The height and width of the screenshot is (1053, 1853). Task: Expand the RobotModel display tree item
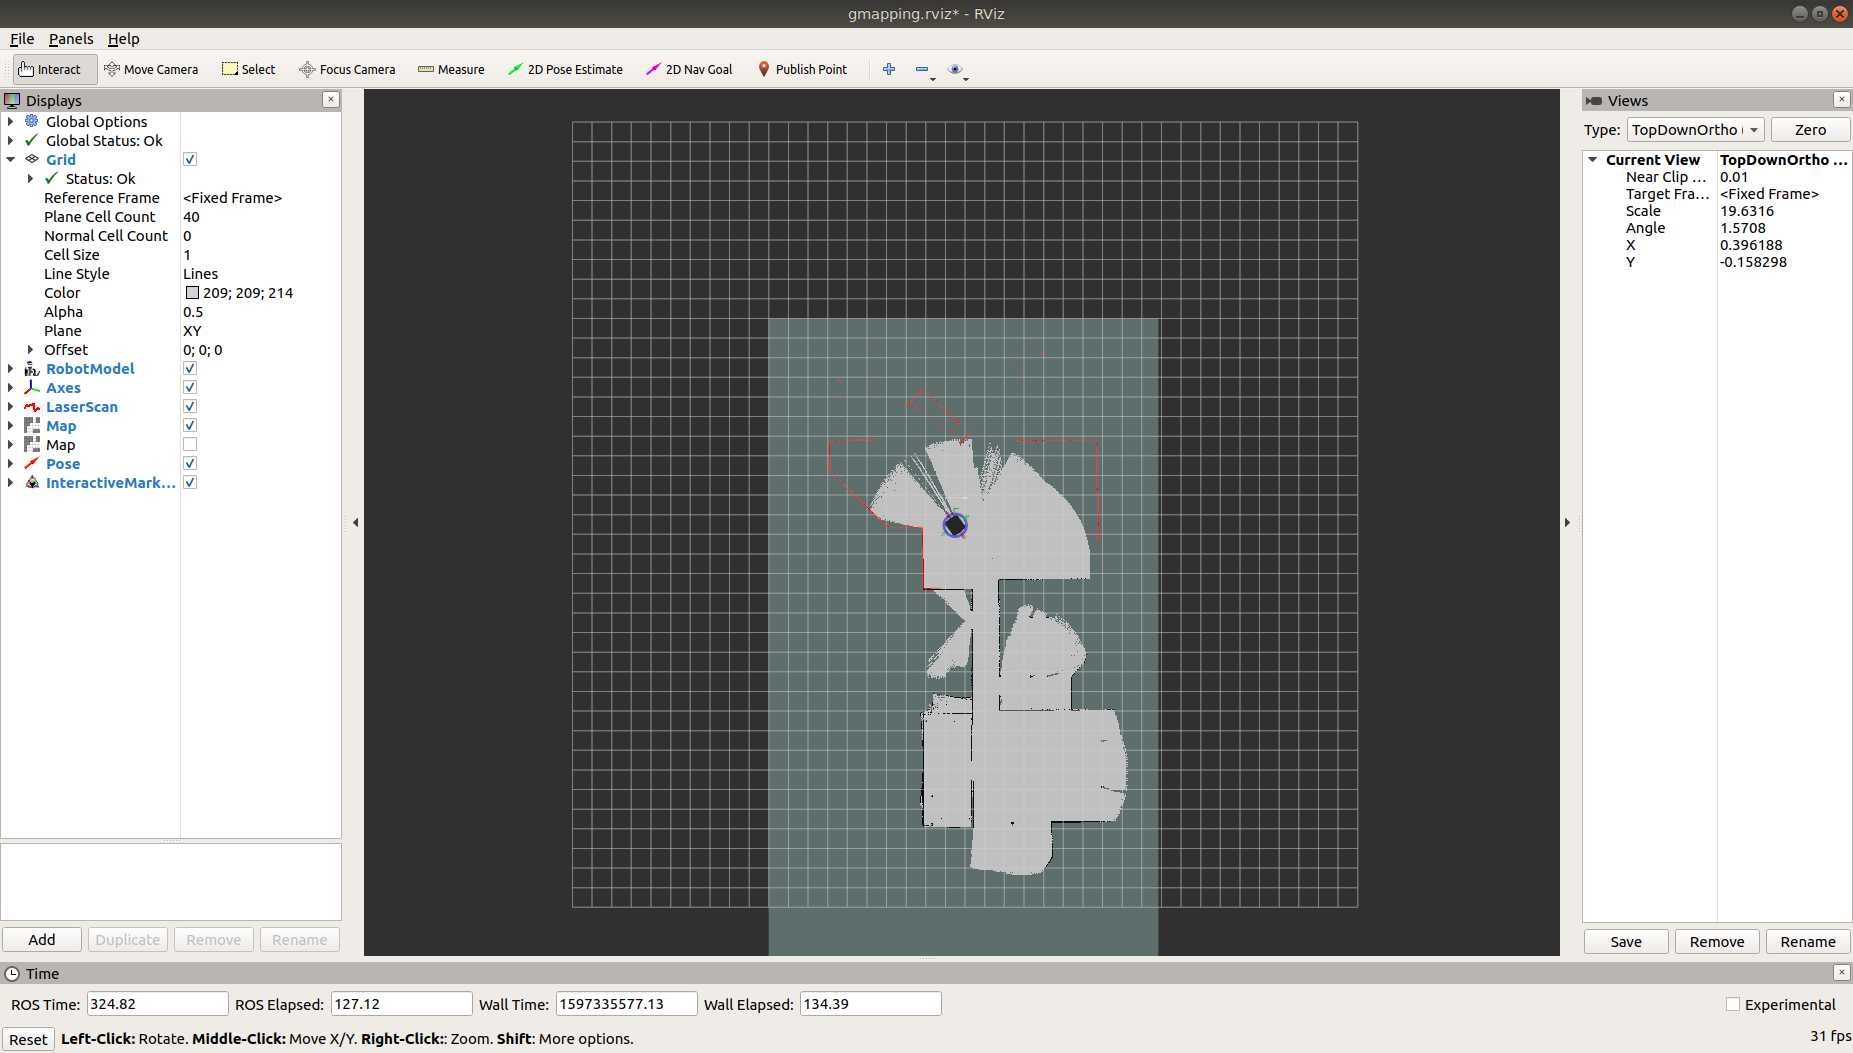point(11,369)
